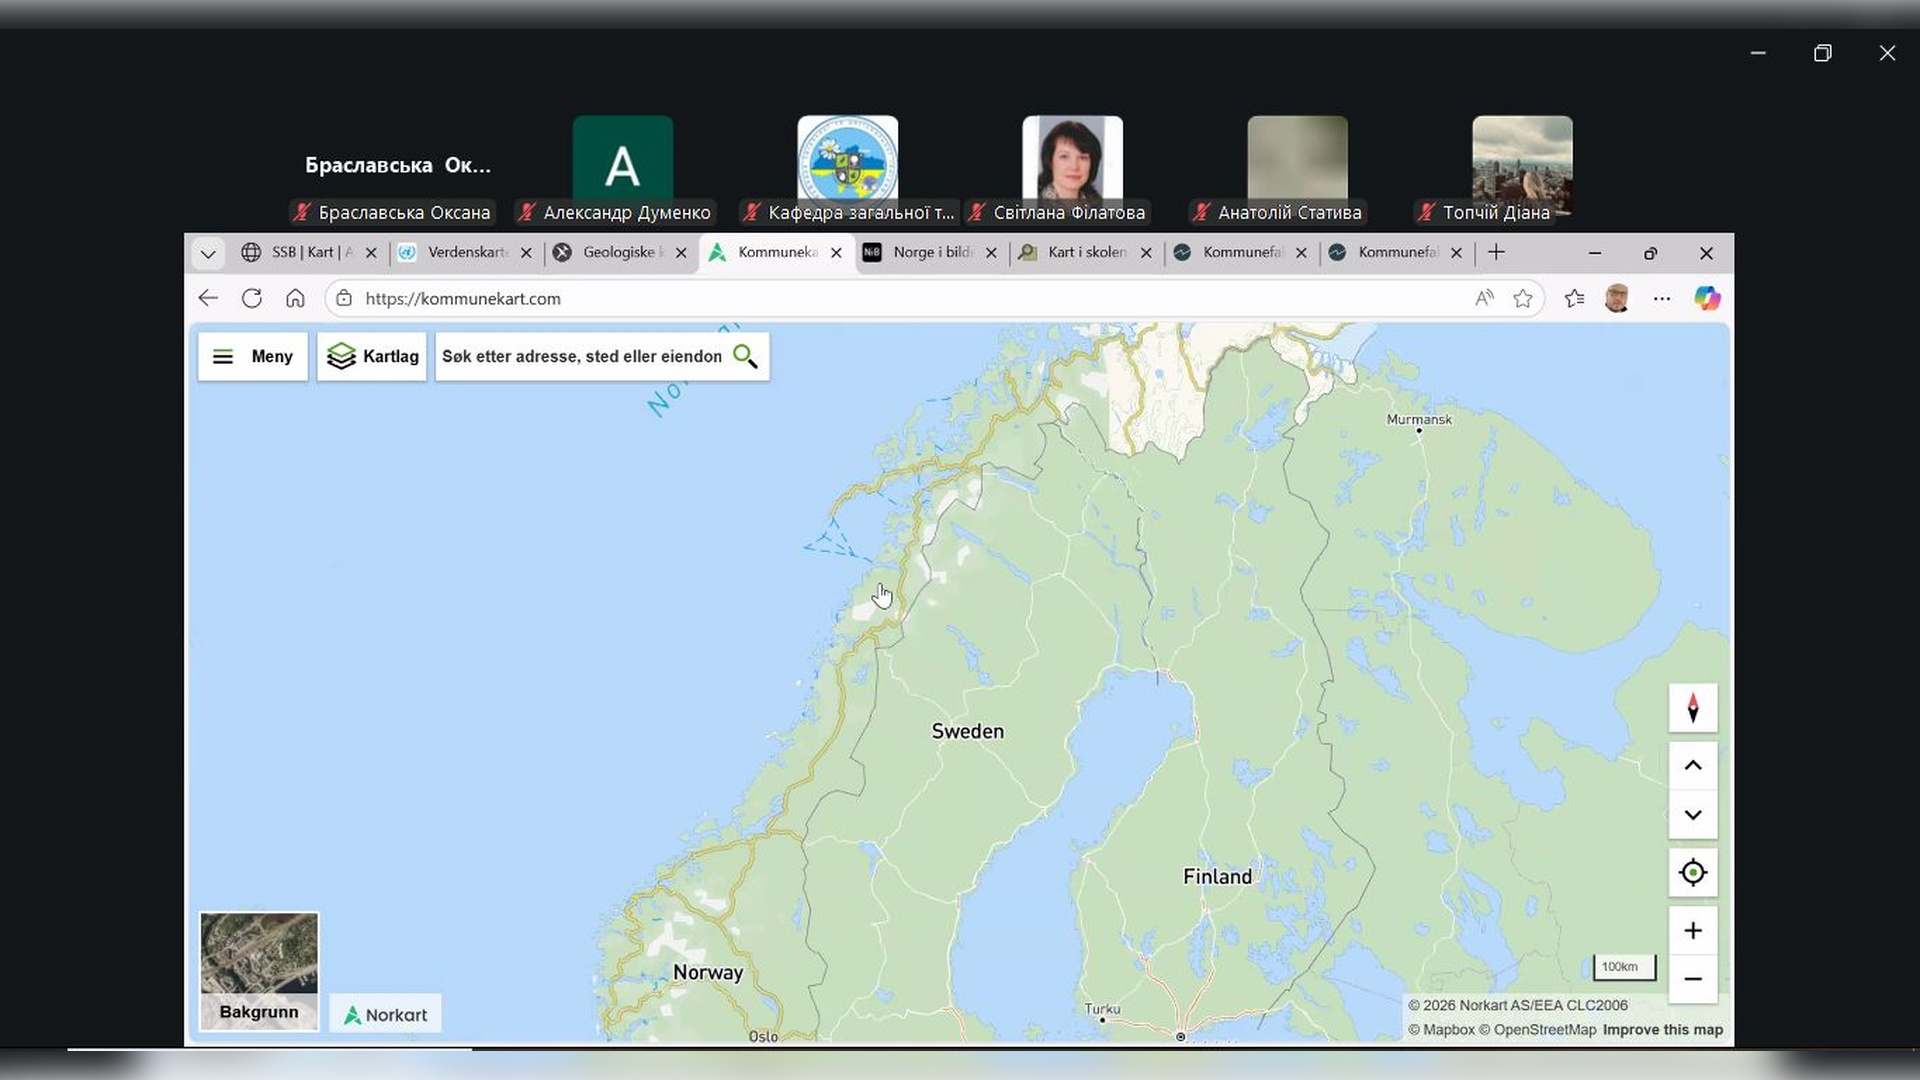Click the magnifier search icon
1920x1080 pixels.
745,356
